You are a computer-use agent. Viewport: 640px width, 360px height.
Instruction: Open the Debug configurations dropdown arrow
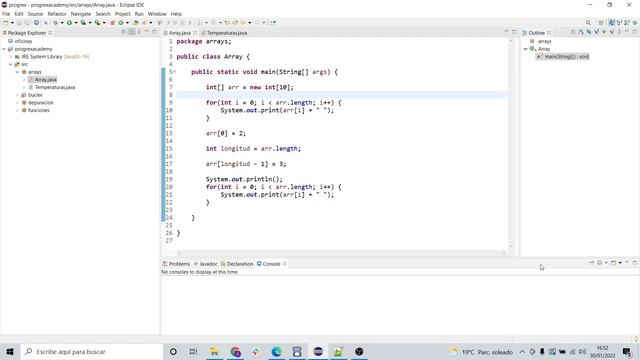point(62,23)
